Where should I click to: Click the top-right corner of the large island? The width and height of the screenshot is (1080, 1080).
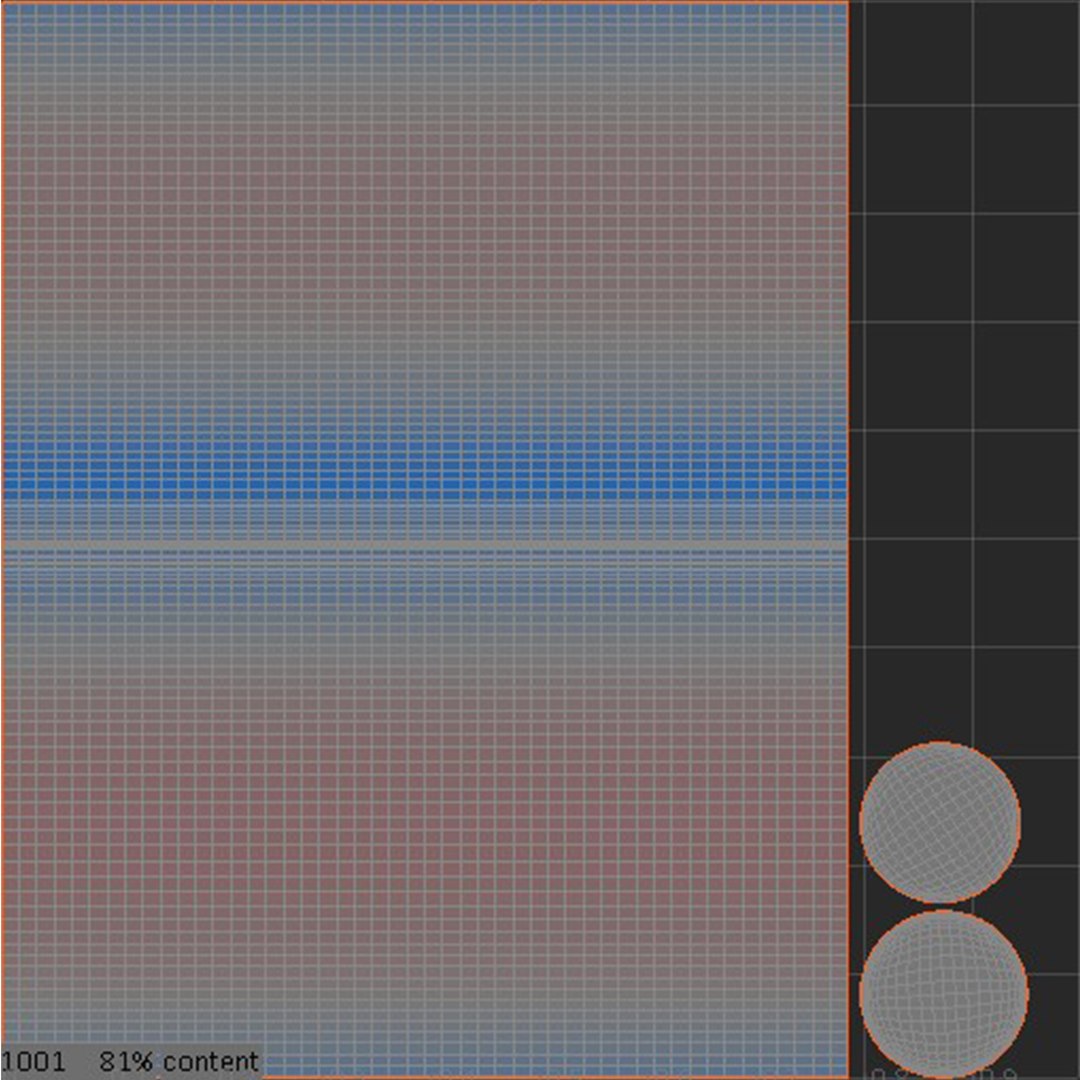[x=848, y=3]
